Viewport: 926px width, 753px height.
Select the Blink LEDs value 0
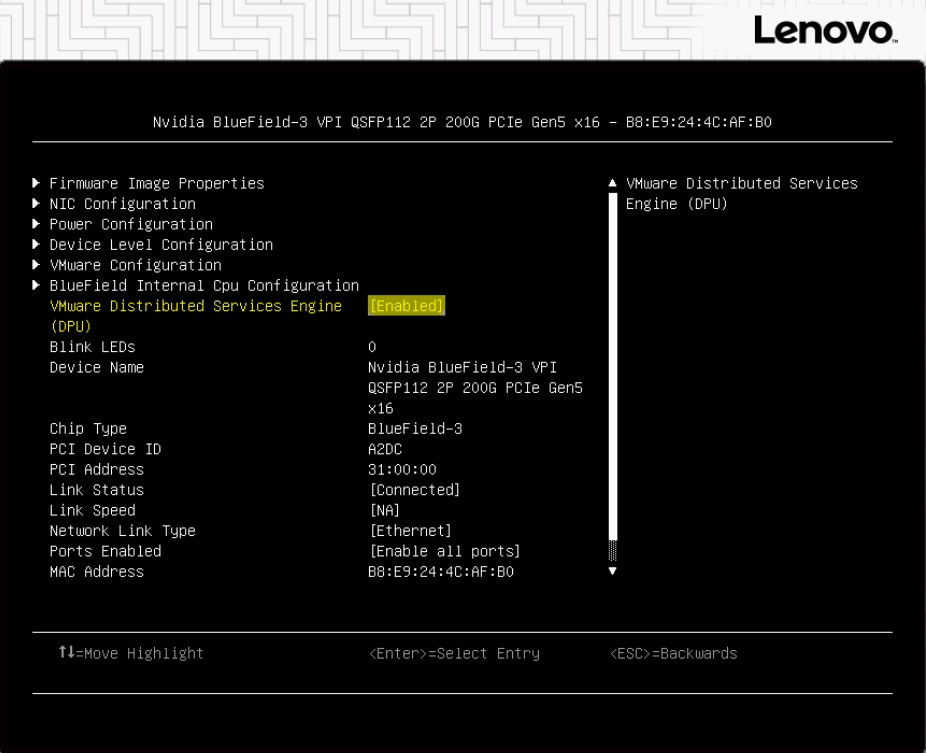[372, 347]
